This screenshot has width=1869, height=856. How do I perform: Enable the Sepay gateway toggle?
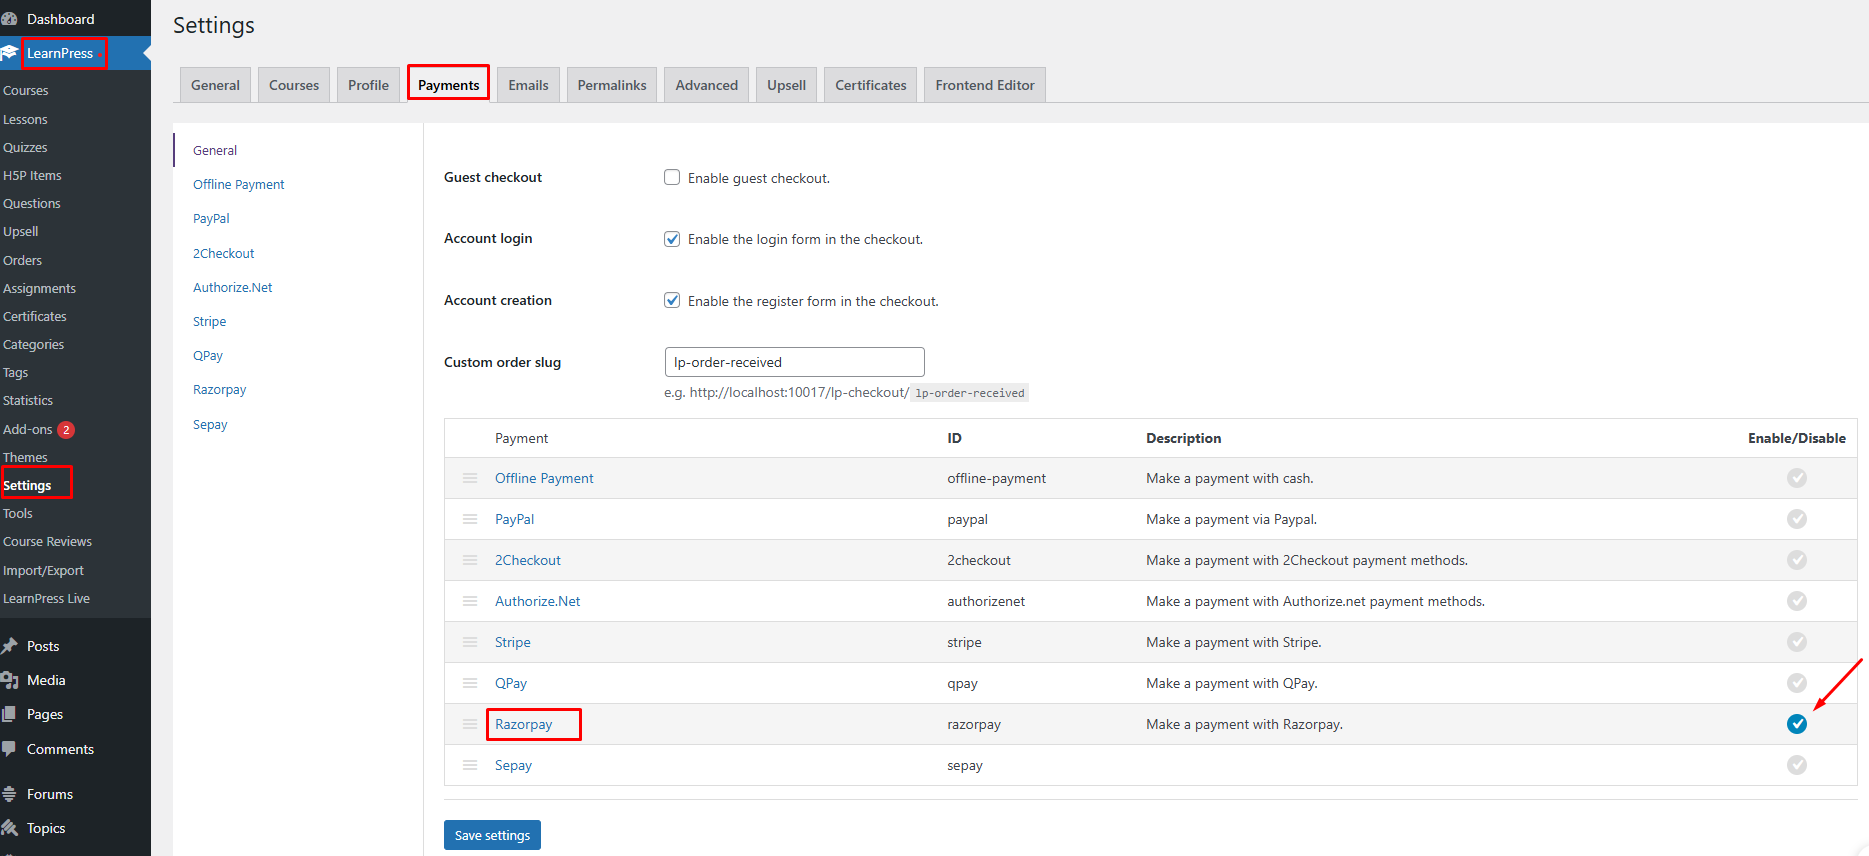click(x=1797, y=765)
